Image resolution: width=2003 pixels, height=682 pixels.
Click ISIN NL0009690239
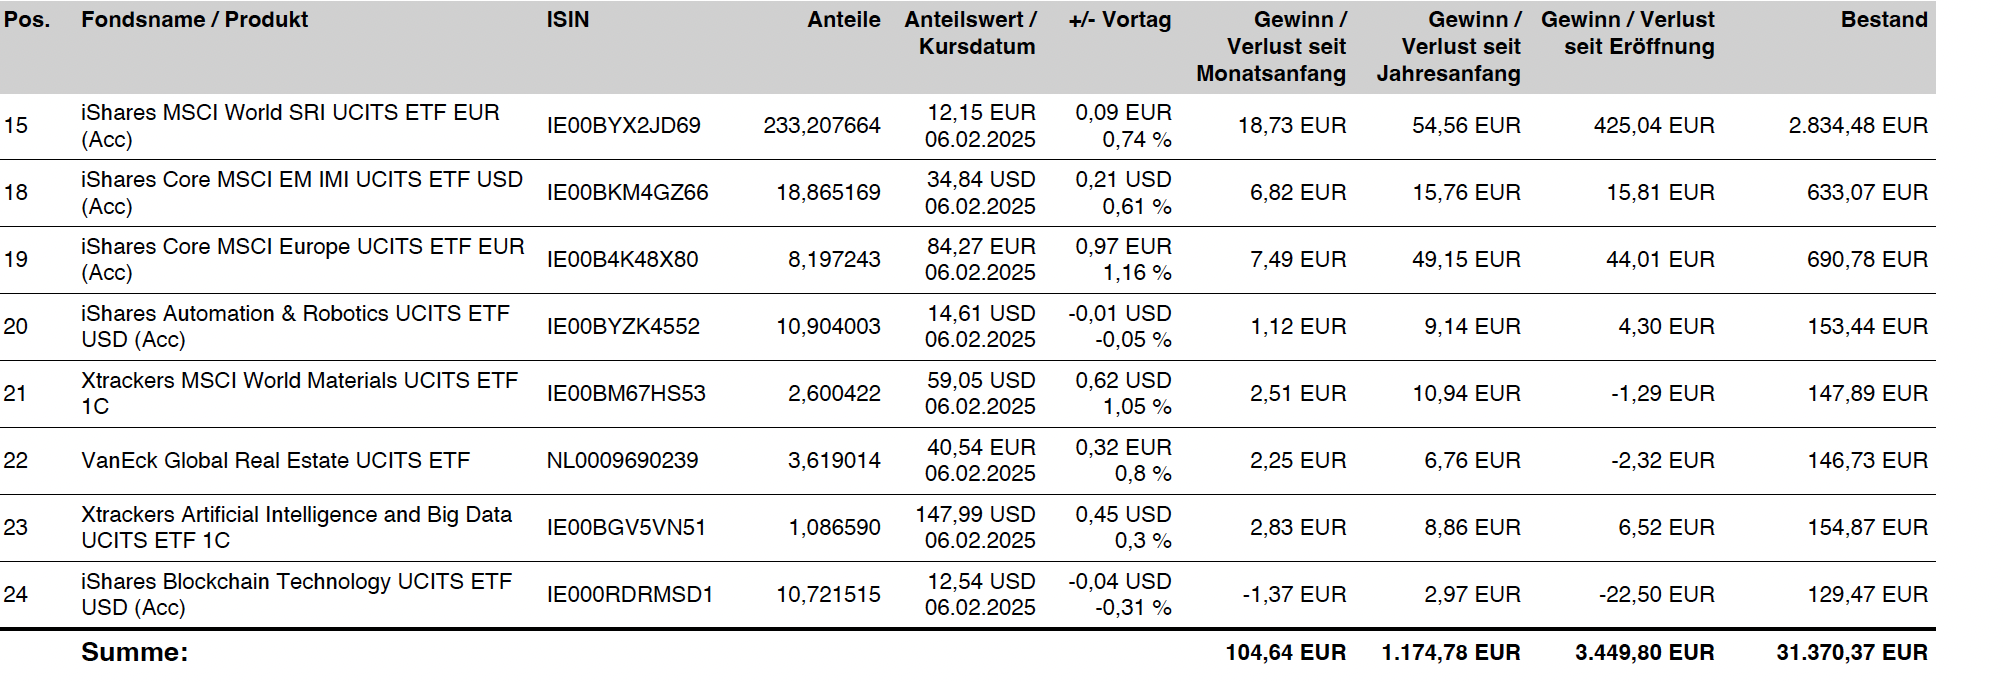[x=622, y=461]
